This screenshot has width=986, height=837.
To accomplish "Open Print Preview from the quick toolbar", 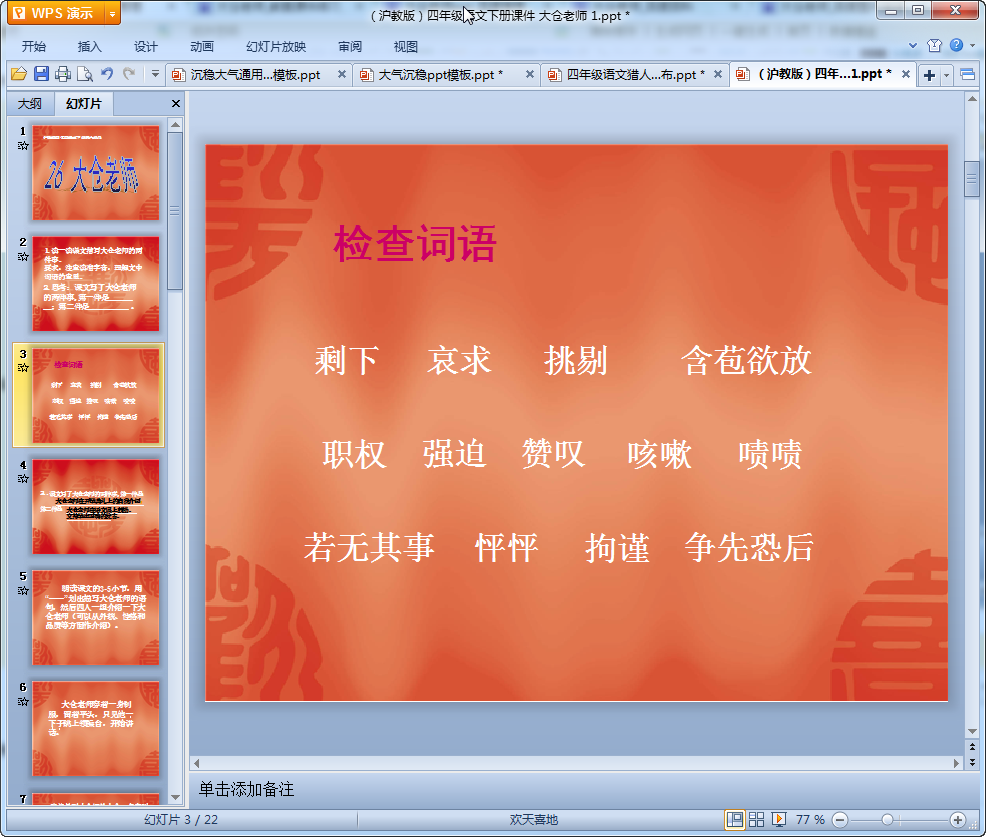I will coord(85,74).
